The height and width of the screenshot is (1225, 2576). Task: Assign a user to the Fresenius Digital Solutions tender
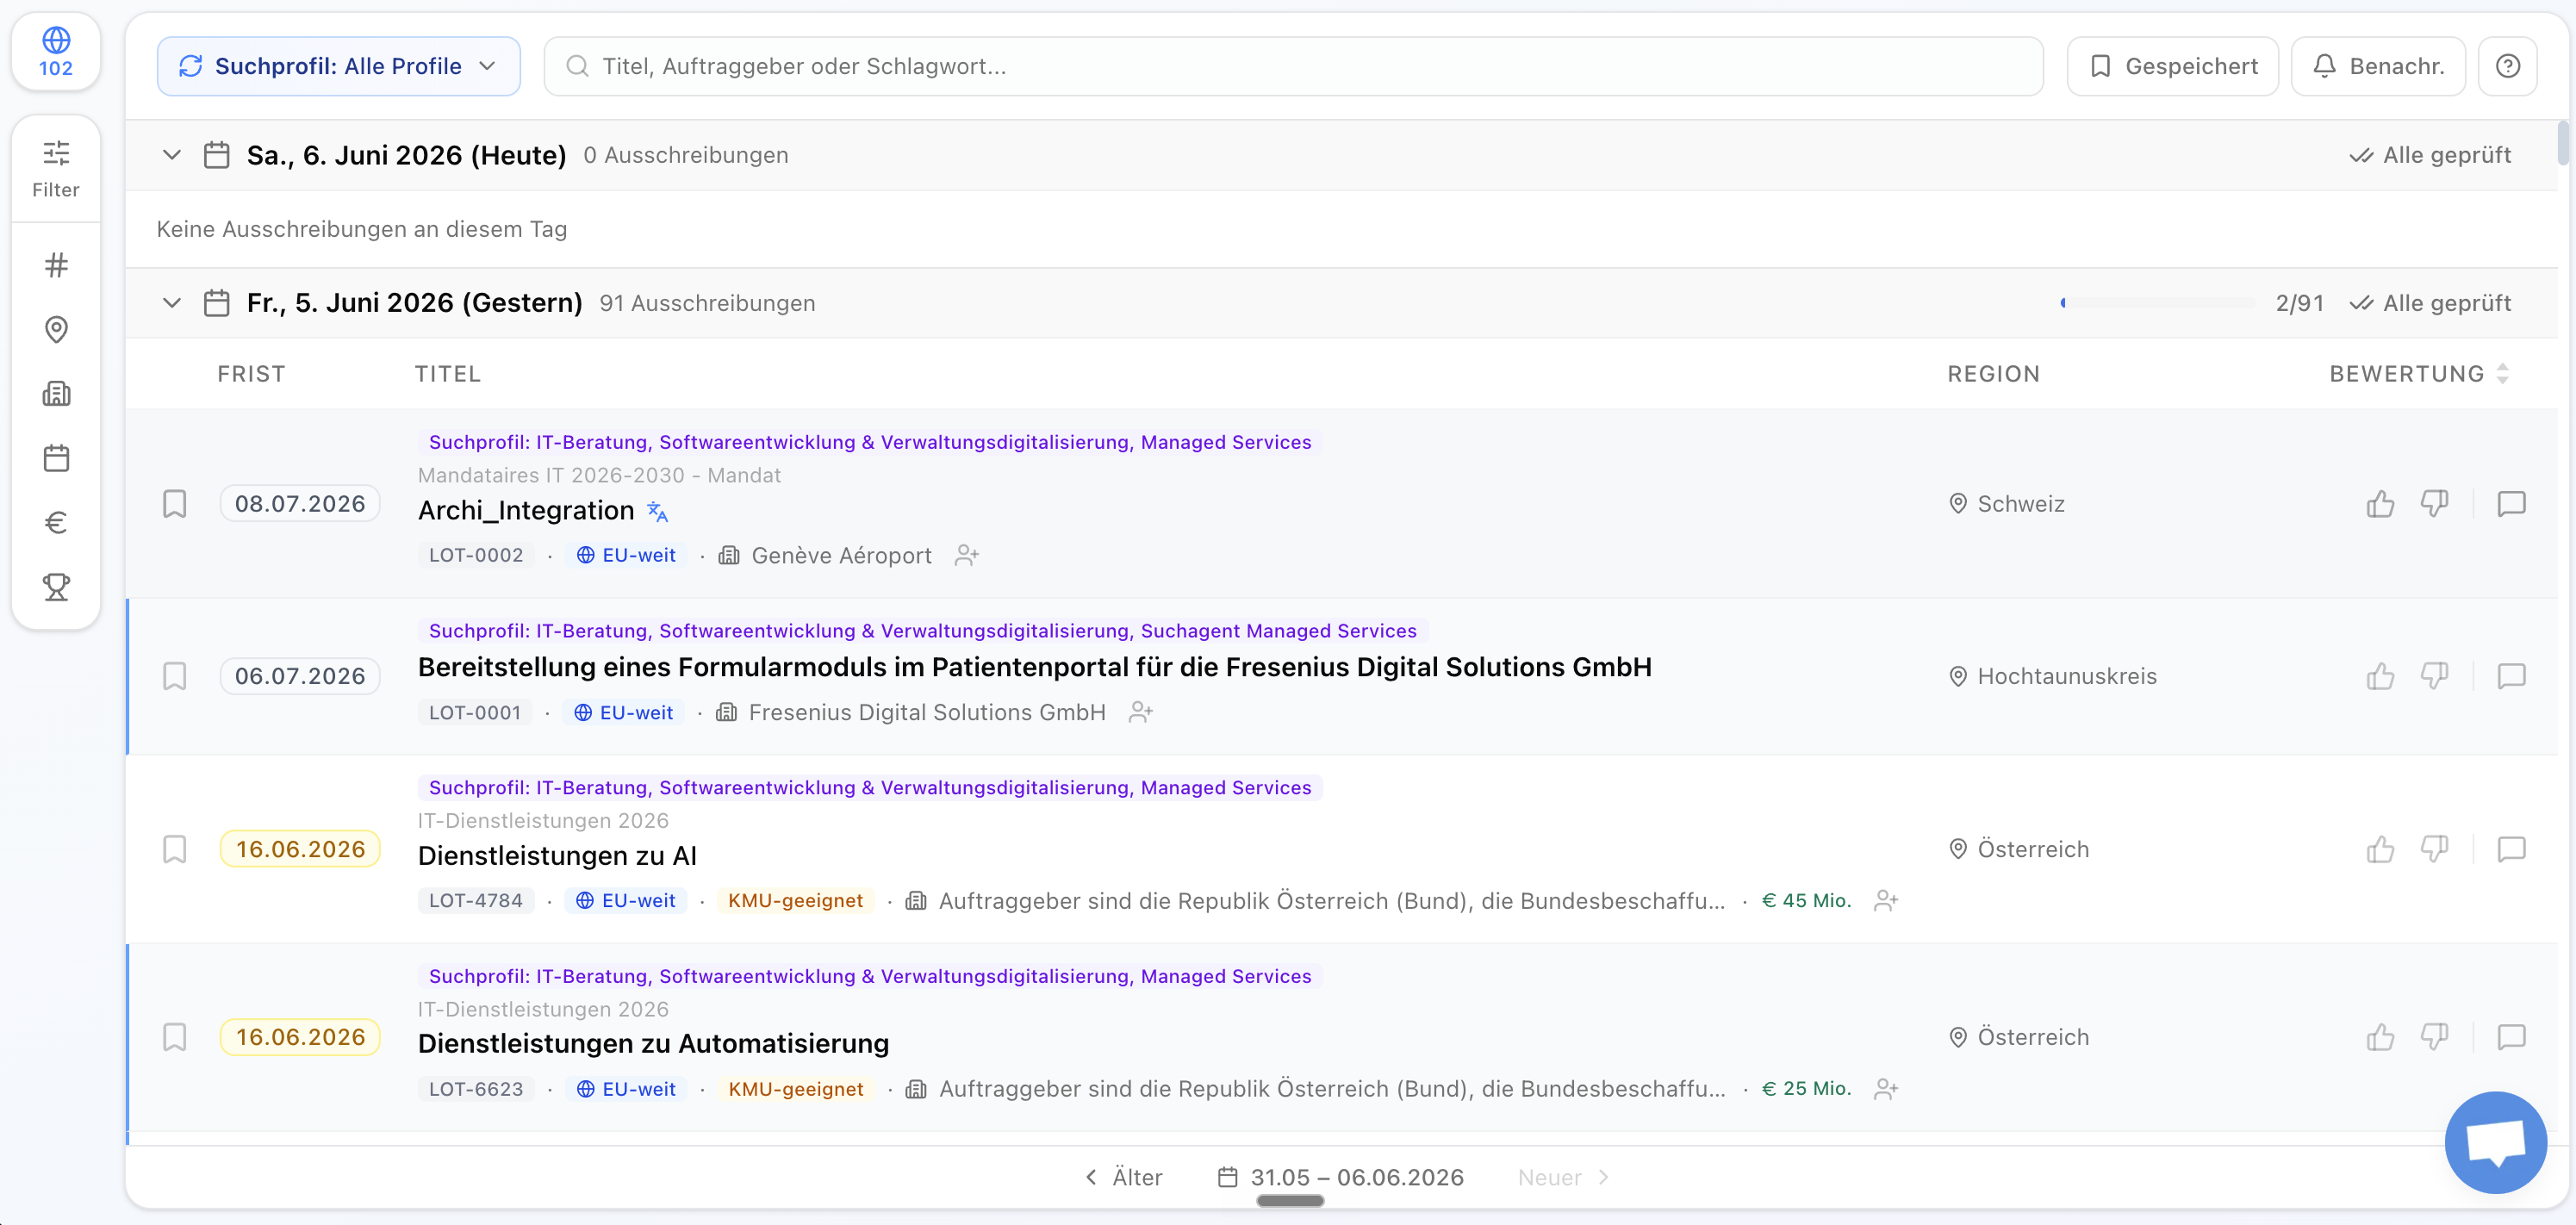pyautogui.click(x=1140, y=712)
